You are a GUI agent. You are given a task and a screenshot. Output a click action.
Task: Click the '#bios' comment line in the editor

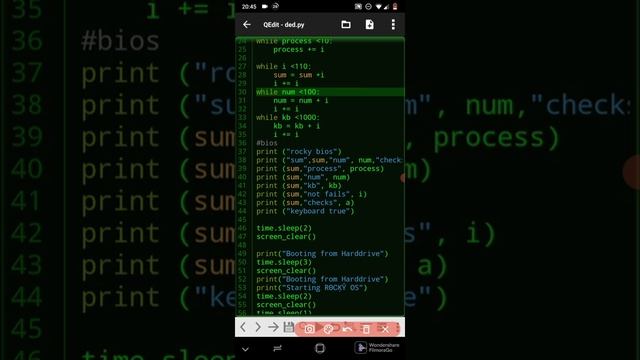(x=267, y=143)
